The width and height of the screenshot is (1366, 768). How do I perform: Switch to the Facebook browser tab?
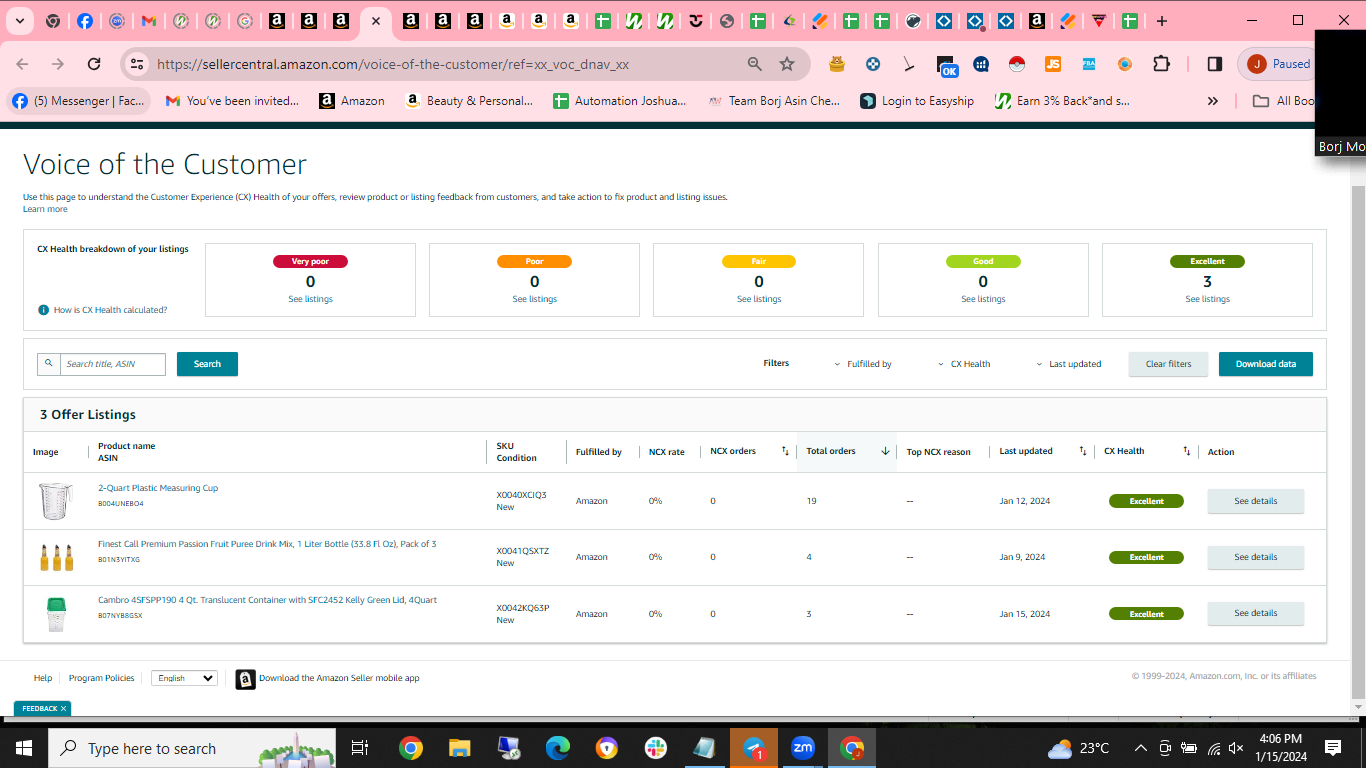tap(85, 20)
